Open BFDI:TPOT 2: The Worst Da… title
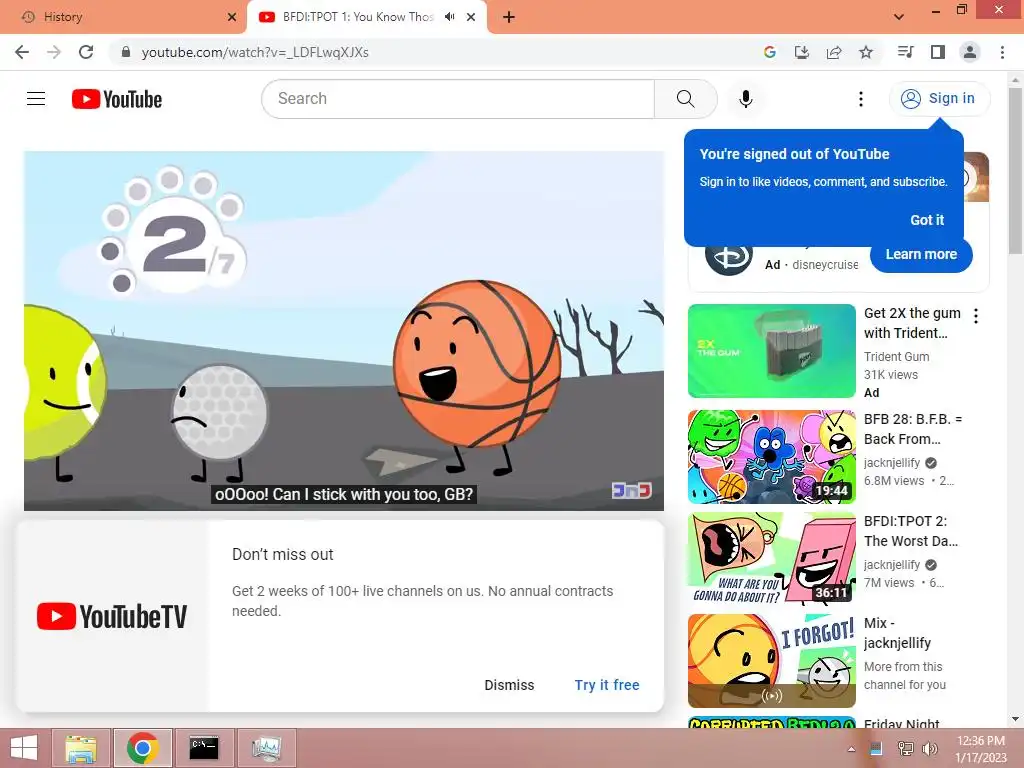 click(x=910, y=531)
